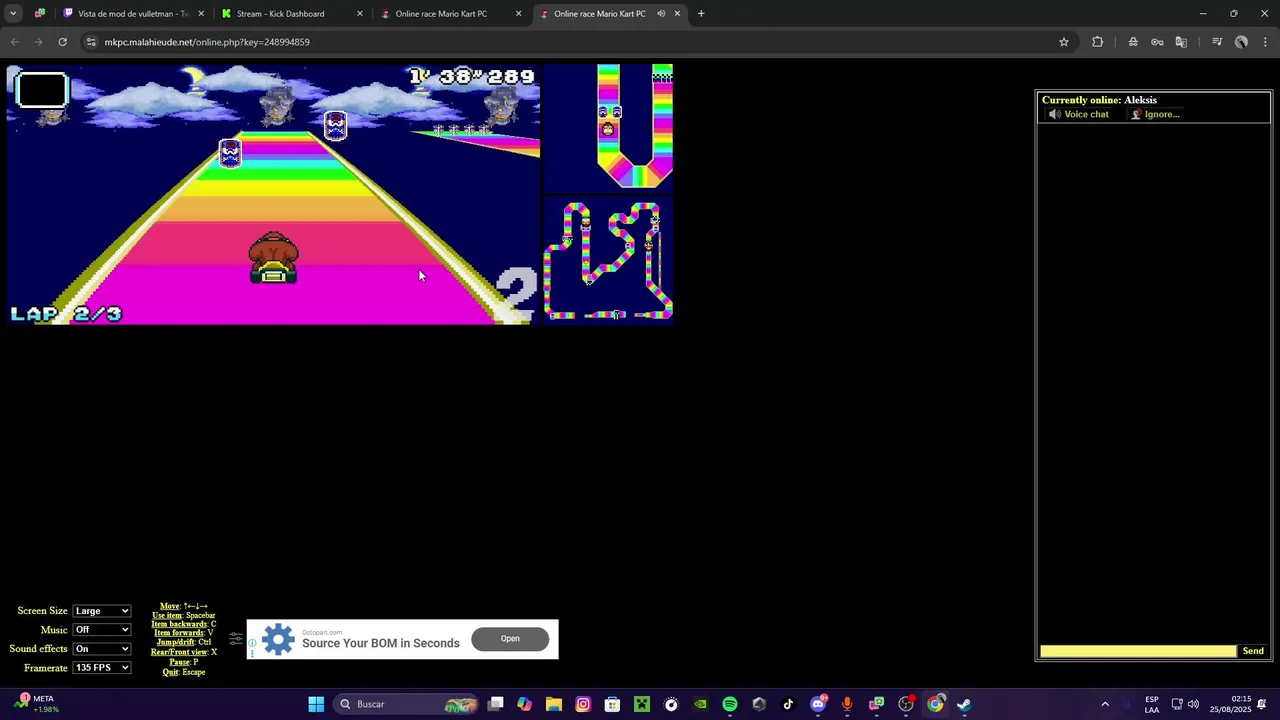
Task: Open TikTok from the taskbar
Action: click(788, 704)
